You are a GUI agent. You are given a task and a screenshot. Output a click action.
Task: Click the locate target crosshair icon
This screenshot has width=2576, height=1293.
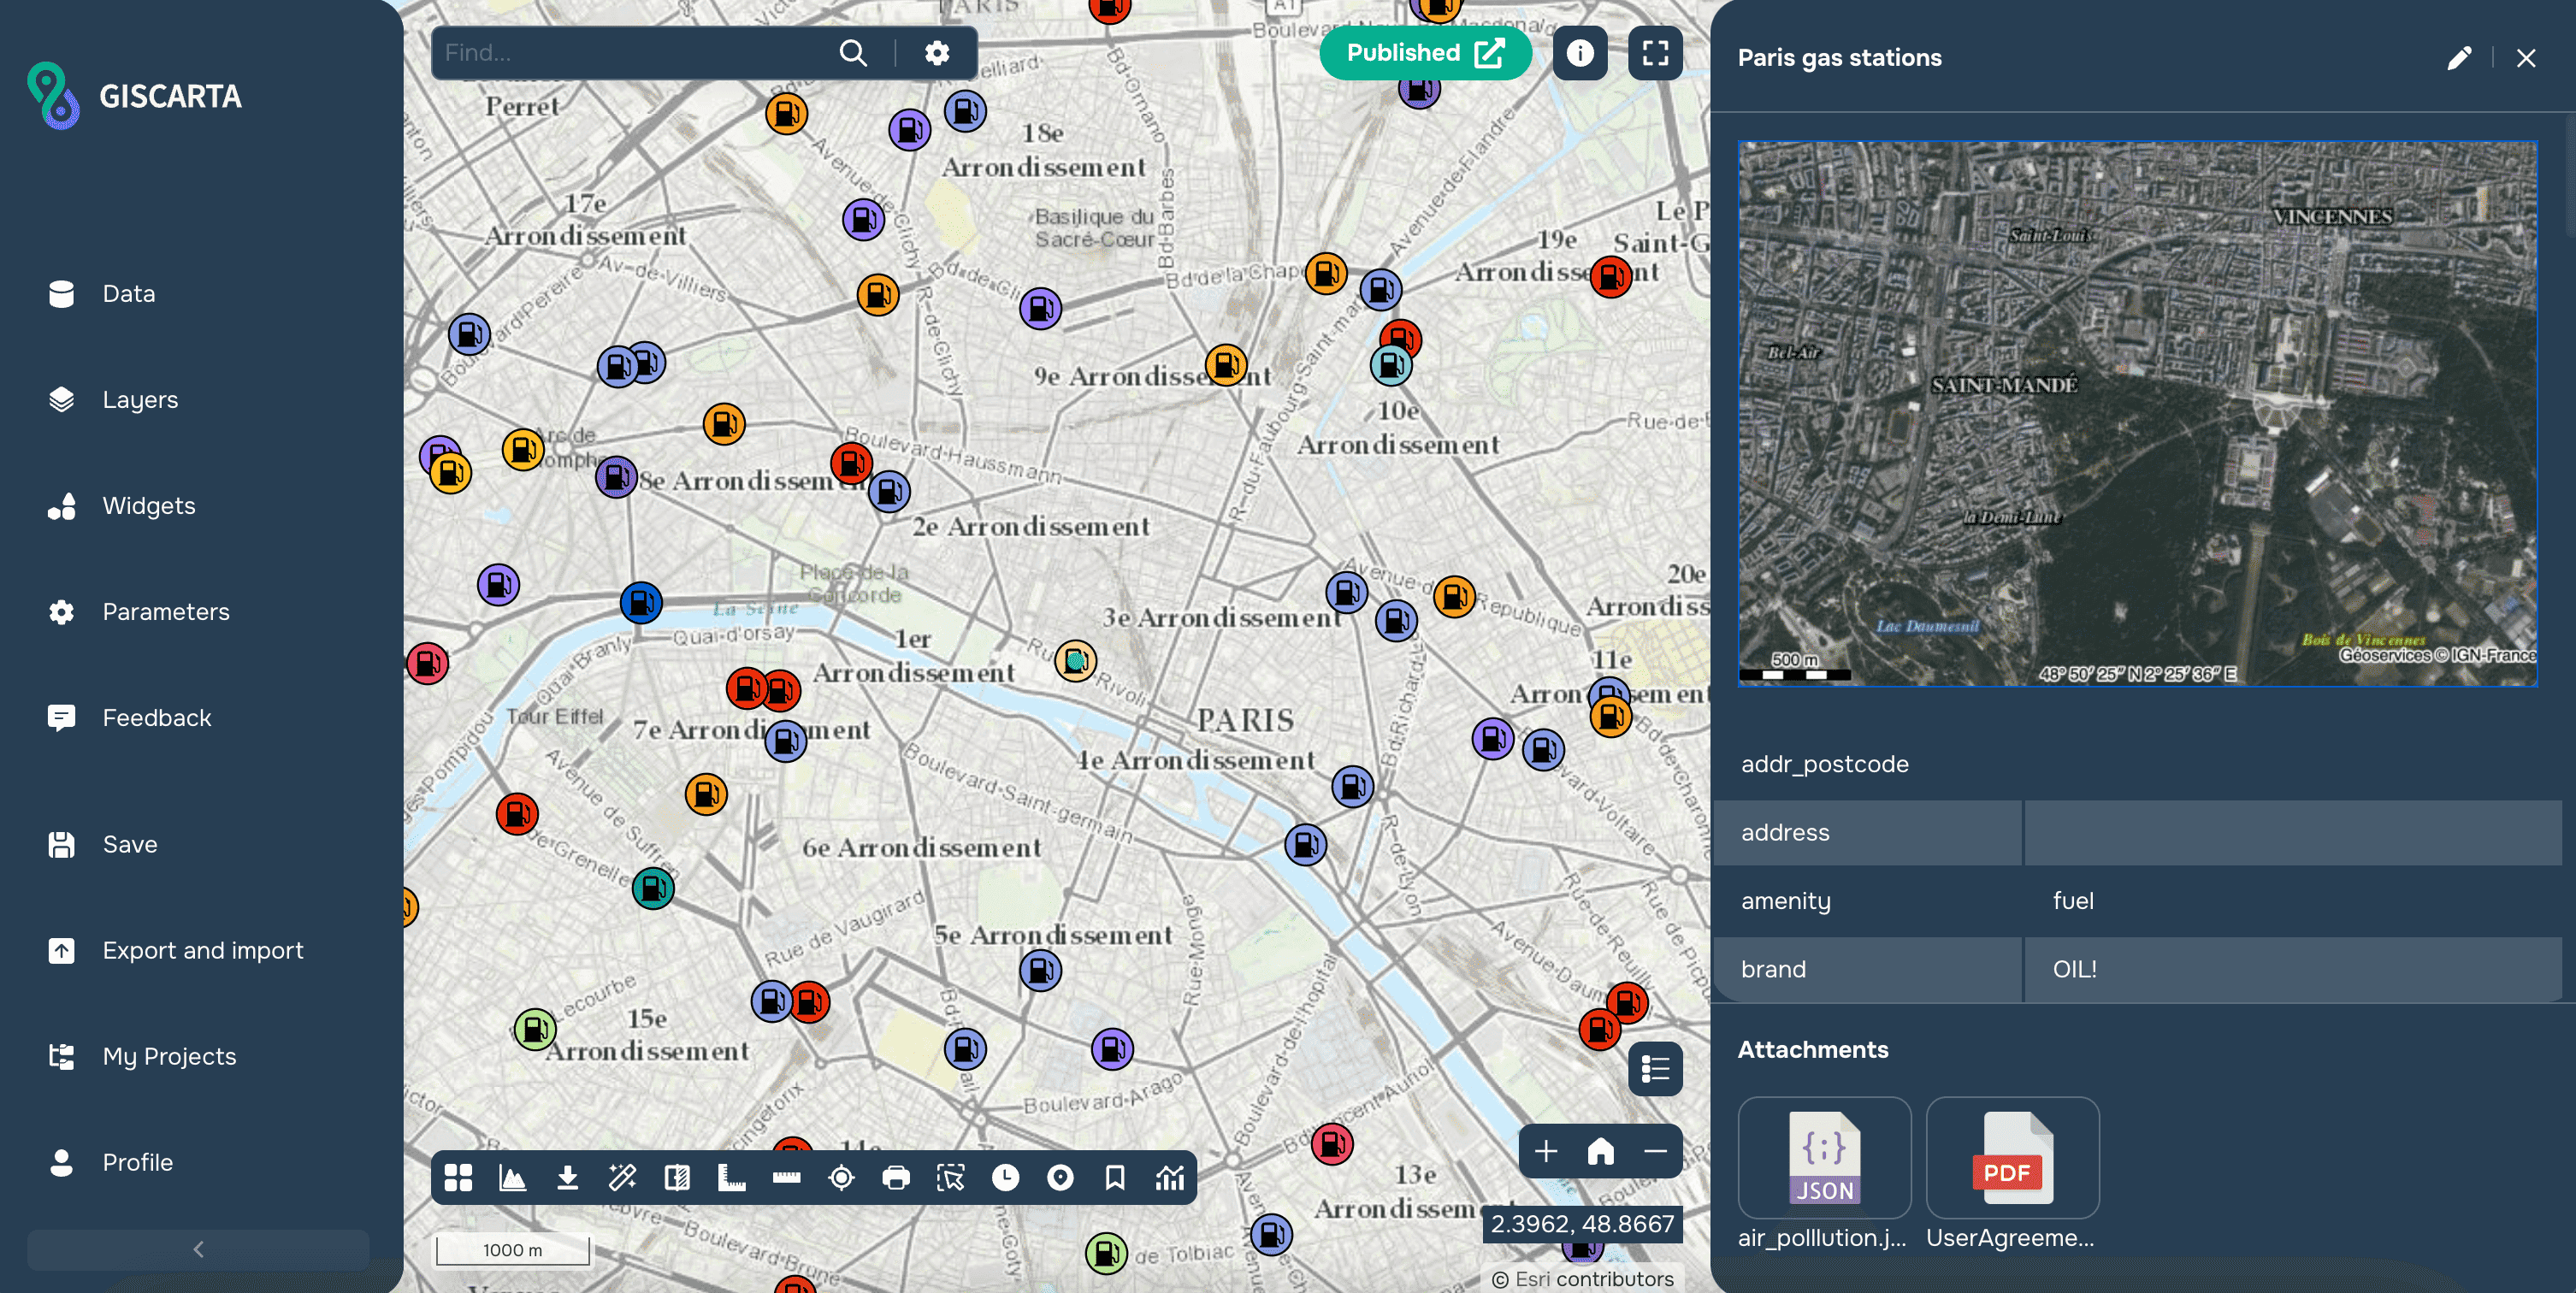tap(841, 1178)
